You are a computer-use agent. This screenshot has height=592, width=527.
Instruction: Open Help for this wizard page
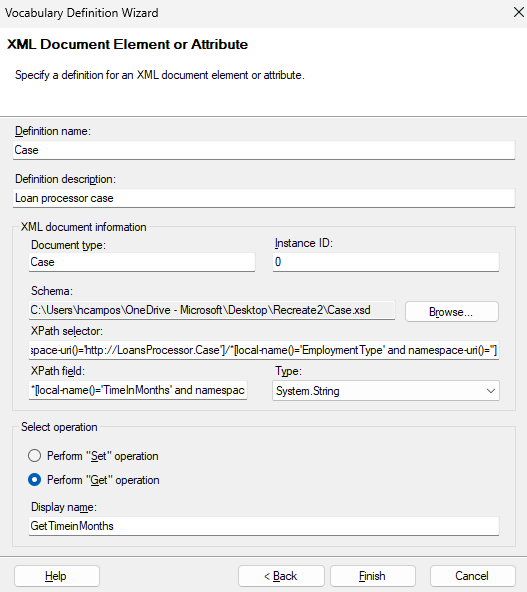coord(57,576)
